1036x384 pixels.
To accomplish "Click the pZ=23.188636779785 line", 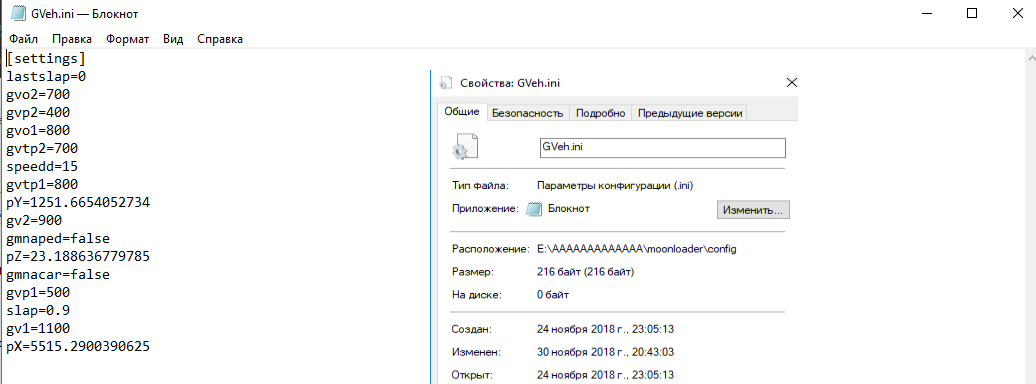I will tap(79, 256).
